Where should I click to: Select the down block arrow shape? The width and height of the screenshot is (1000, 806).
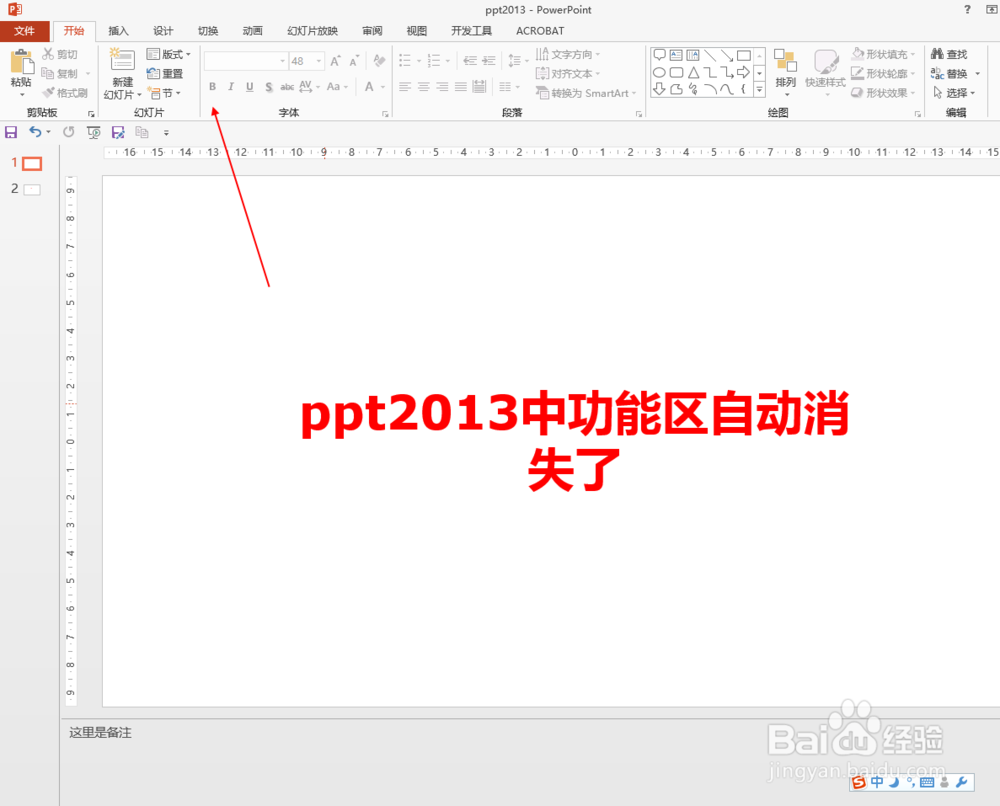[x=660, y=89]
